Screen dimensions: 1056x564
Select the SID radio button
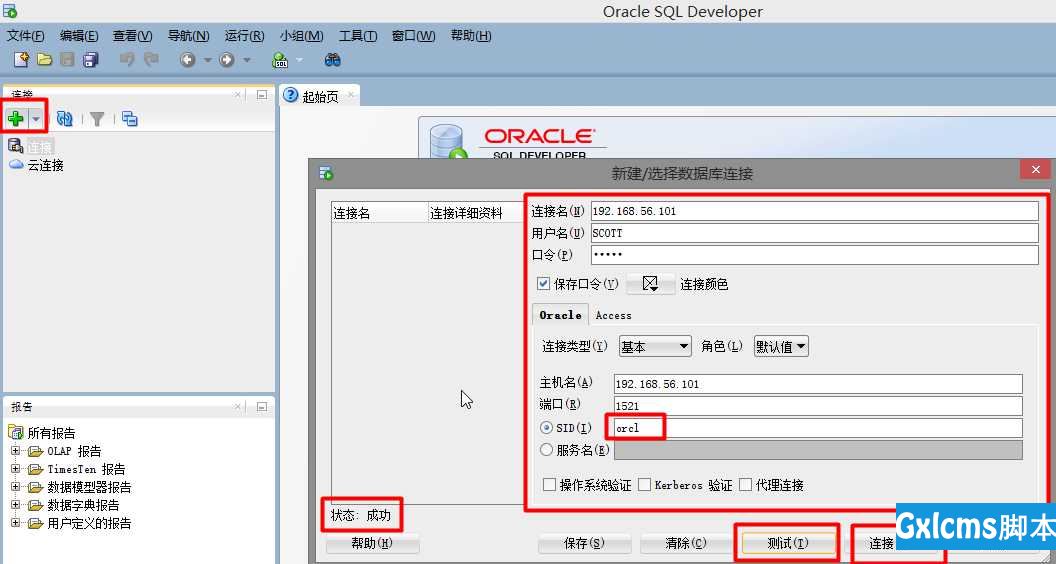(x=547, y=428)
